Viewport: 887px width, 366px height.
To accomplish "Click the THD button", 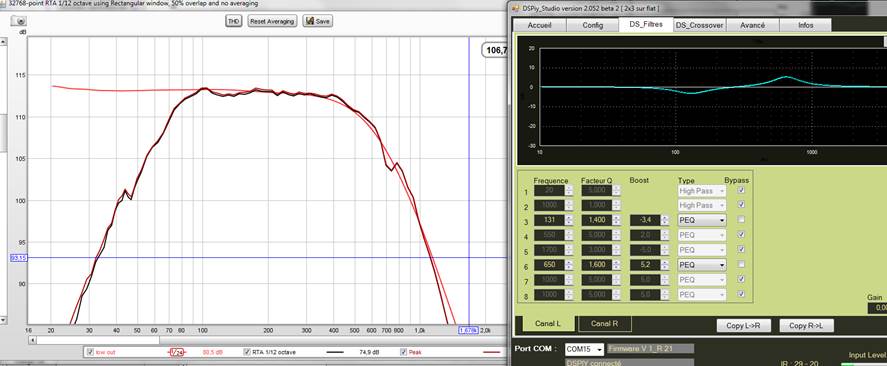I will click(232, 21).
